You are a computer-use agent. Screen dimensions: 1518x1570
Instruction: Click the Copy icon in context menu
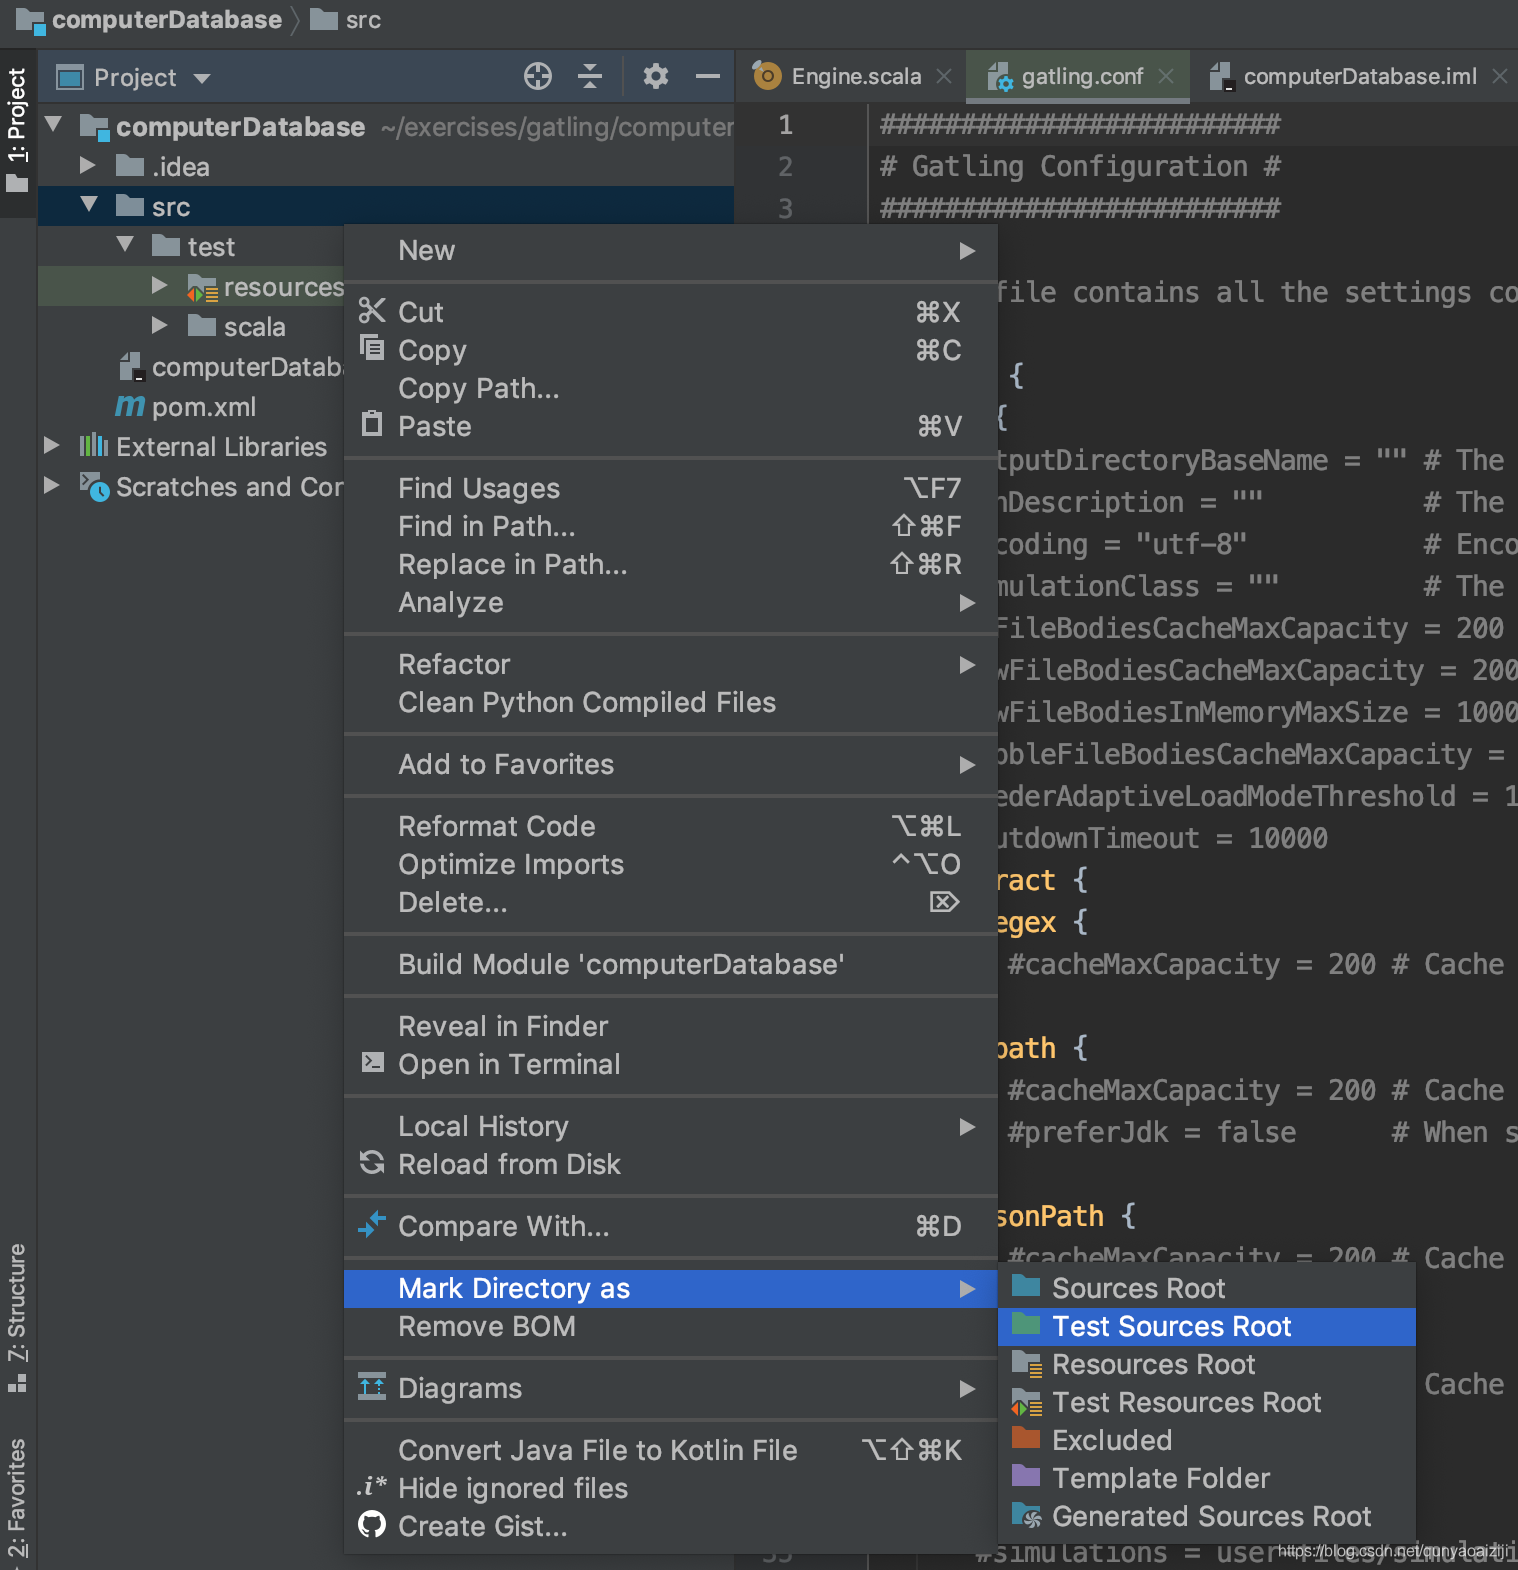click(x=372, y=348)
